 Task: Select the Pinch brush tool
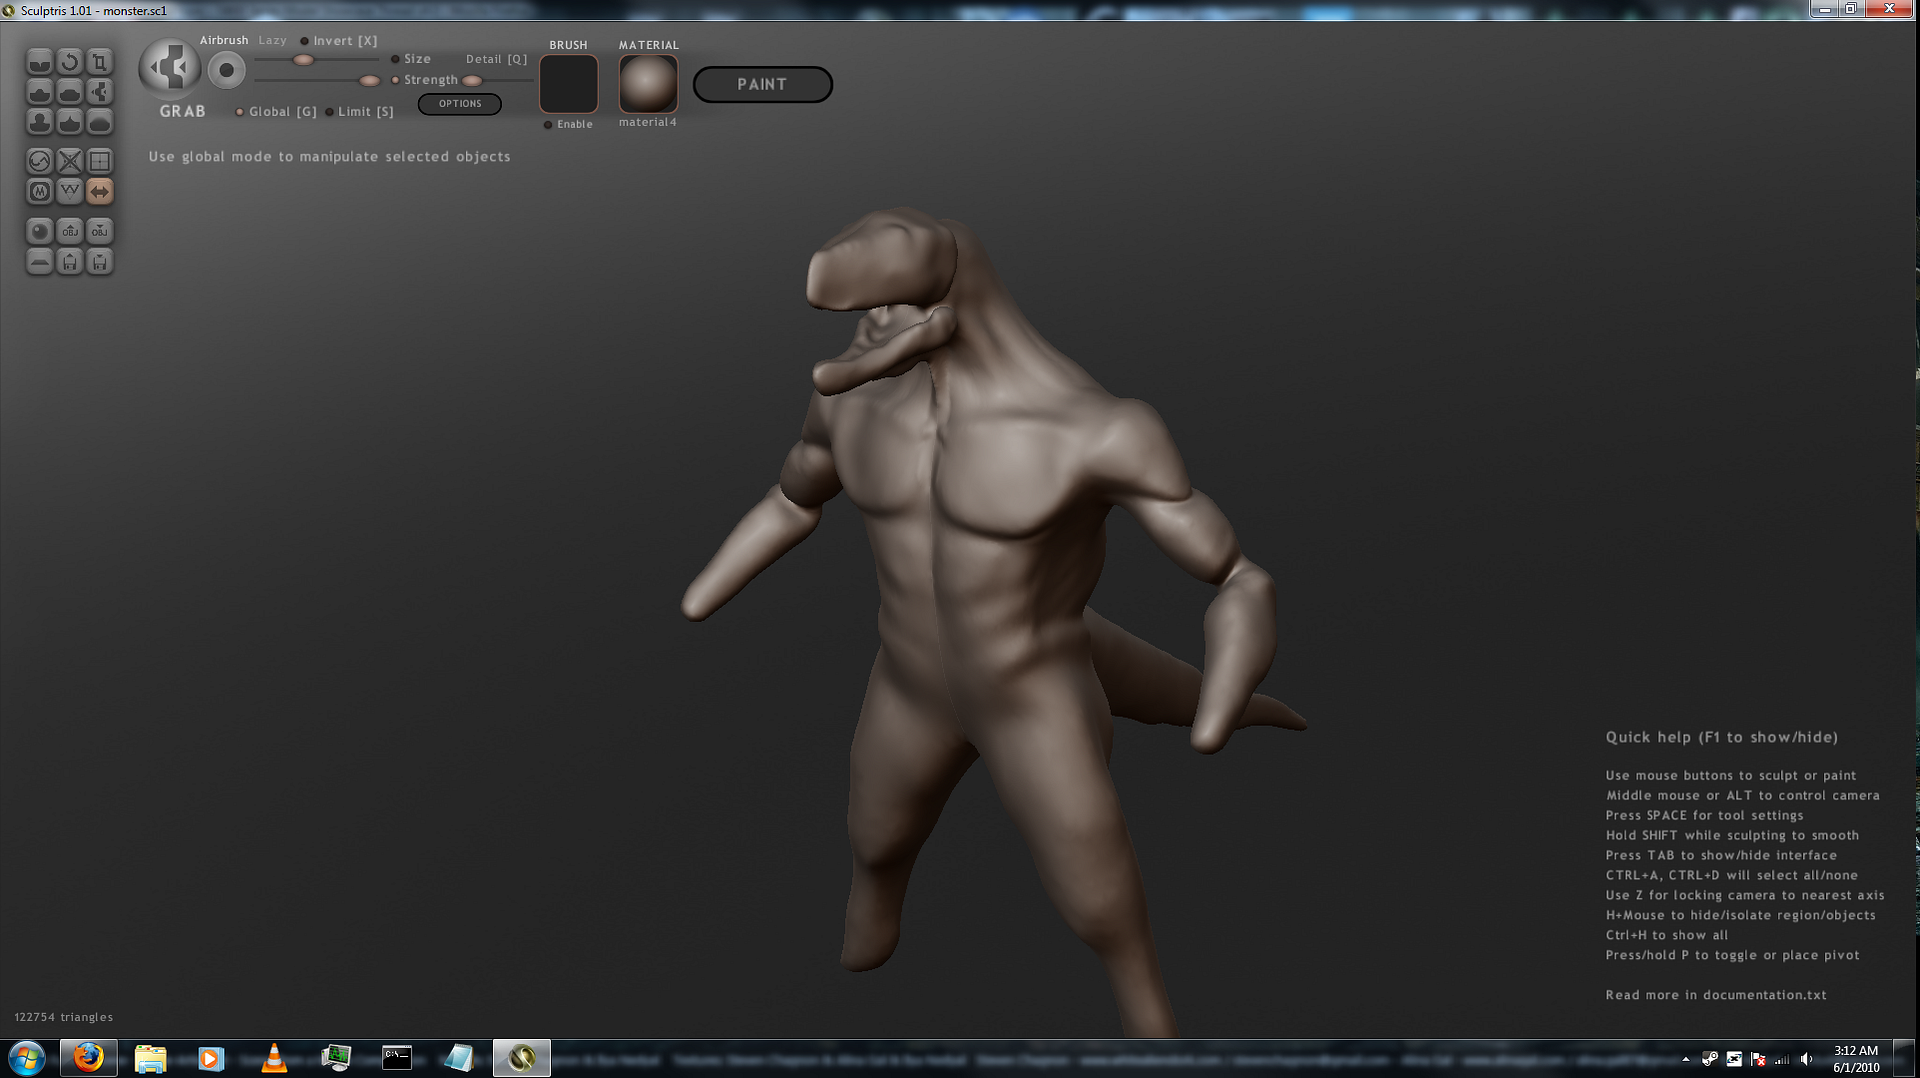click(70, 122)
